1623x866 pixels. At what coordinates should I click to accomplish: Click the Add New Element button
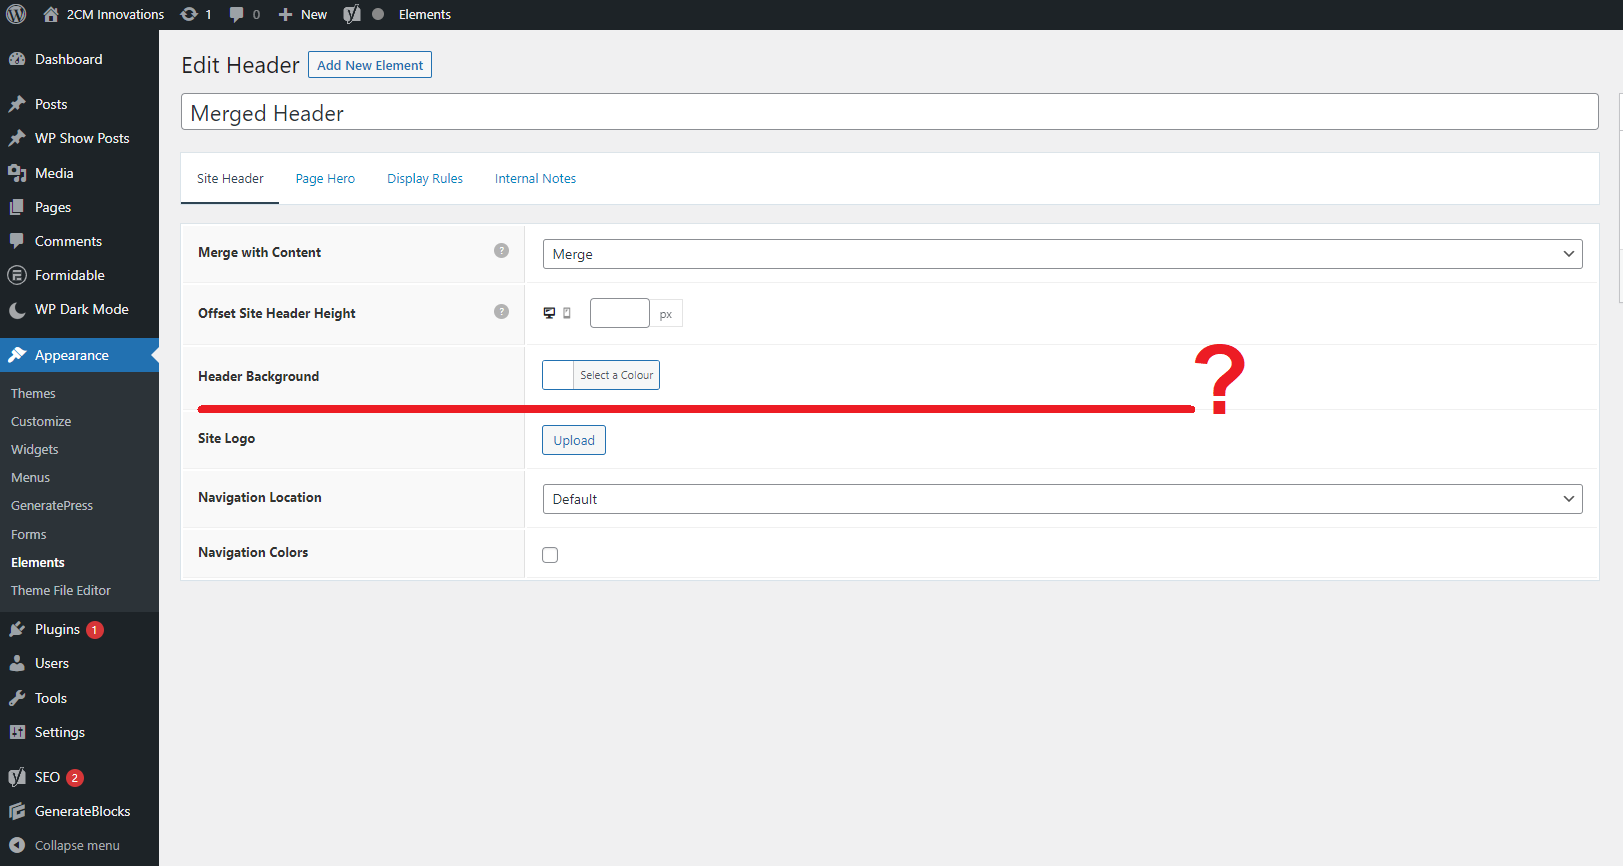(370, 65)
